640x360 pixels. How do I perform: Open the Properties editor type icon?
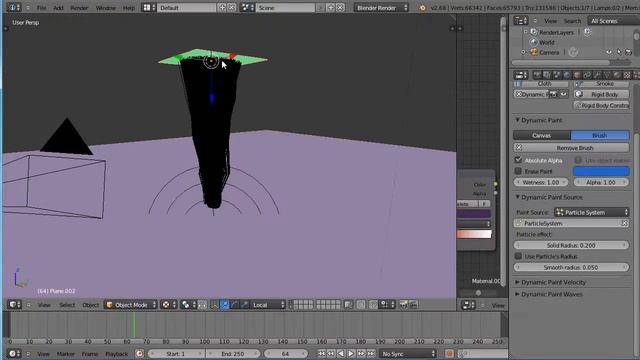click(521, 75)
